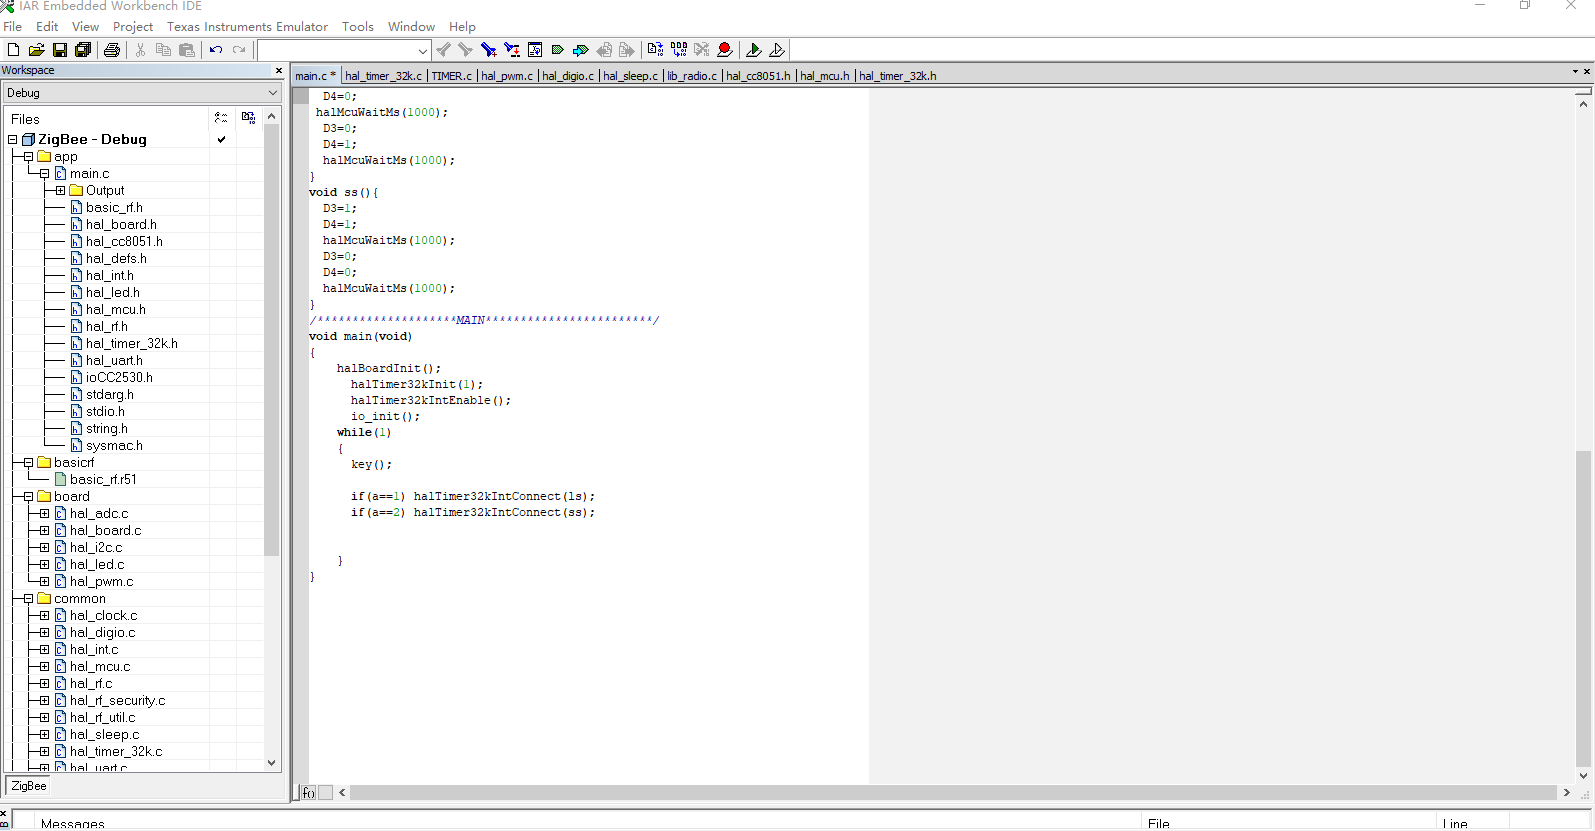Save the current file using floppy icon
Viewport: 1595px width, 831px height.
coord(60,50)
